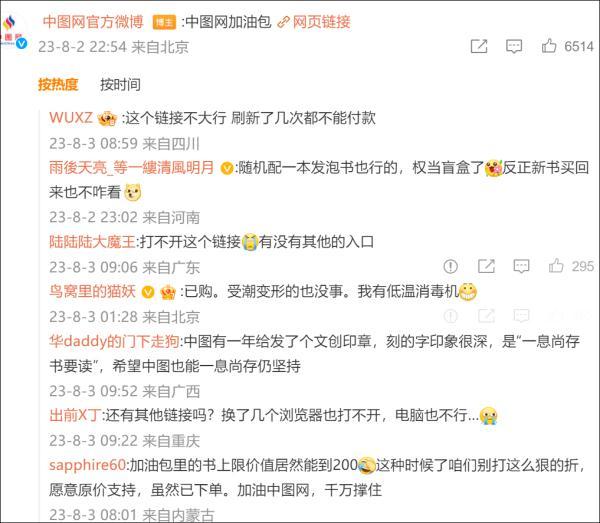The width and height of the screenshot is (600, 523).
Task: Sort comments by 按热度
Action: tap(58, 84)
